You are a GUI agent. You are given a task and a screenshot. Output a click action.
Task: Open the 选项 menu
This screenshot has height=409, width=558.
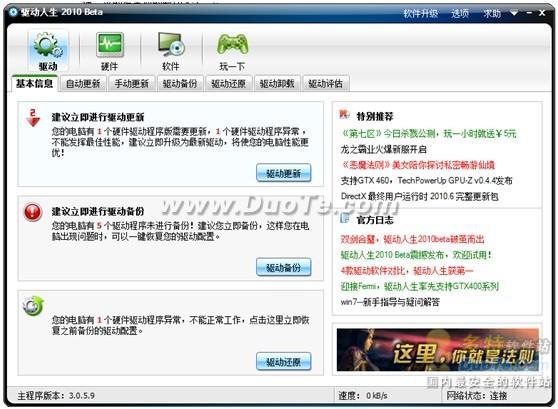pos(460,14)
